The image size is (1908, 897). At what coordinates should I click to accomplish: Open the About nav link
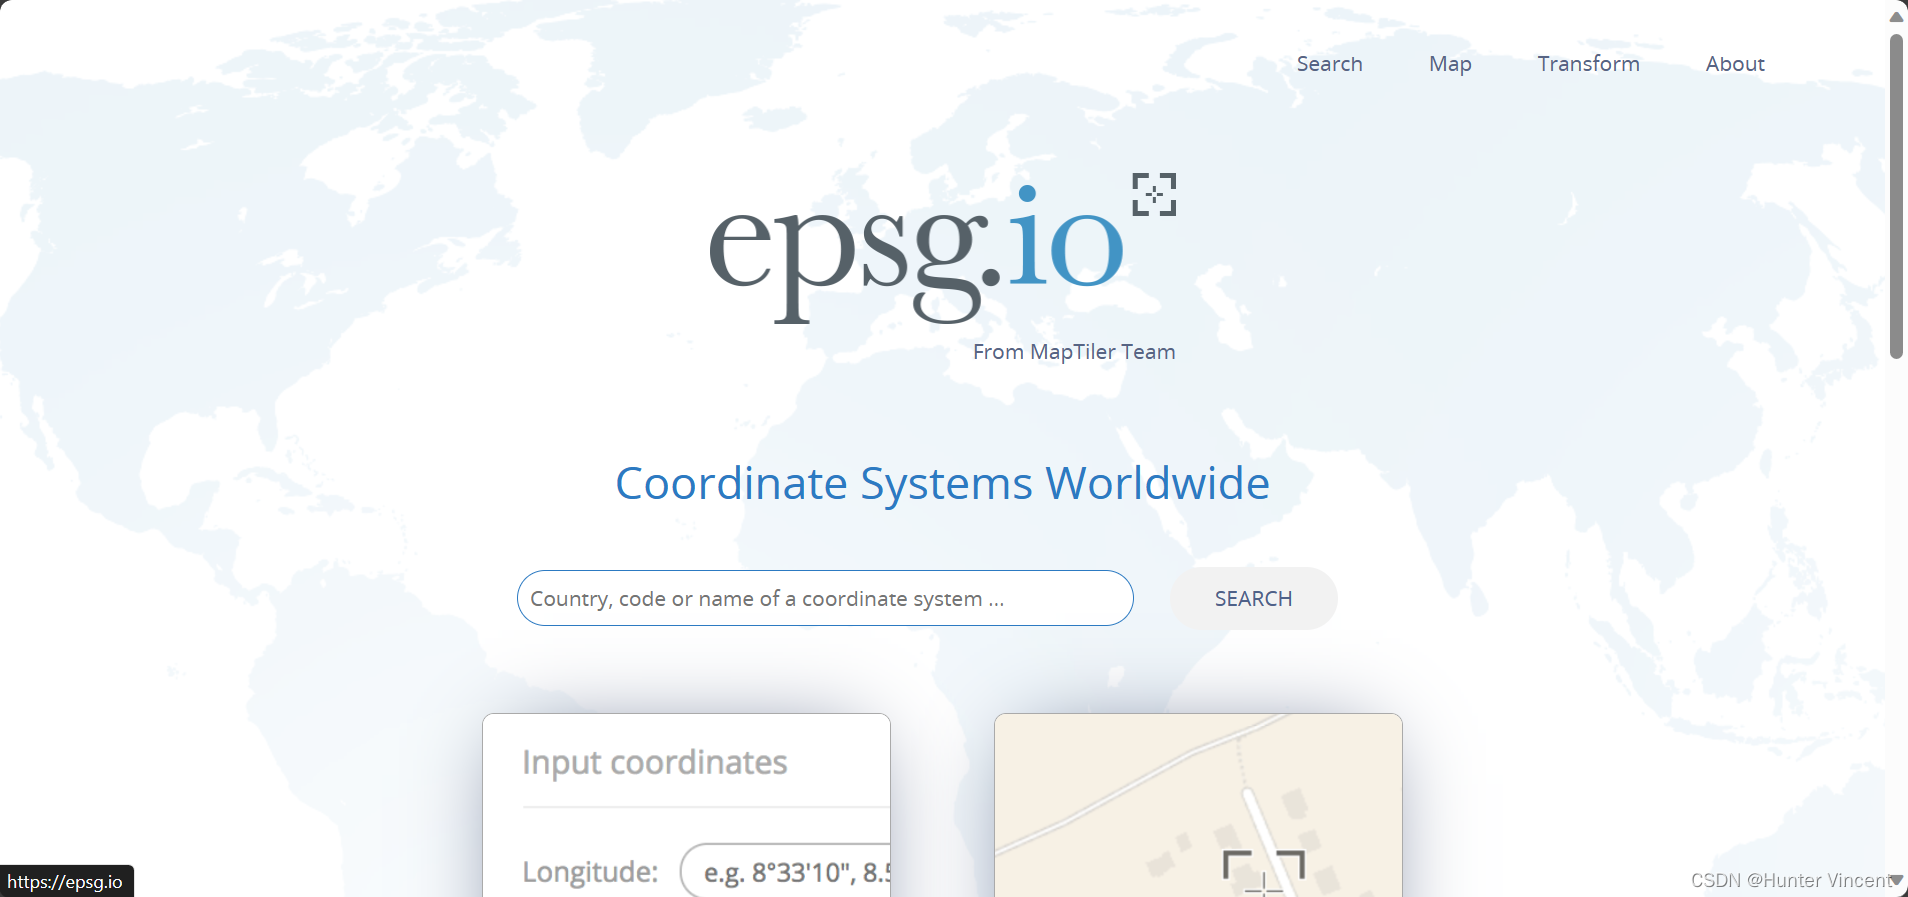pyautogui.click(x=1735, y=64)
